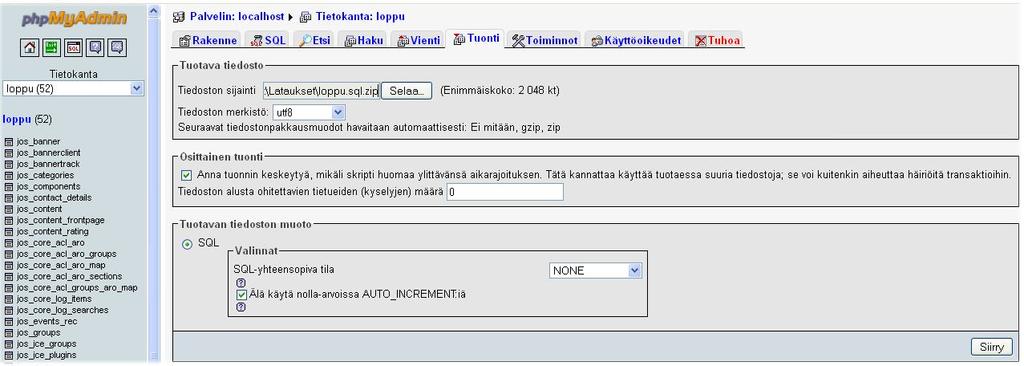Open Tiedoston merkistö utf8 dropdown
1024x366 pixels.
click(310, 112)
